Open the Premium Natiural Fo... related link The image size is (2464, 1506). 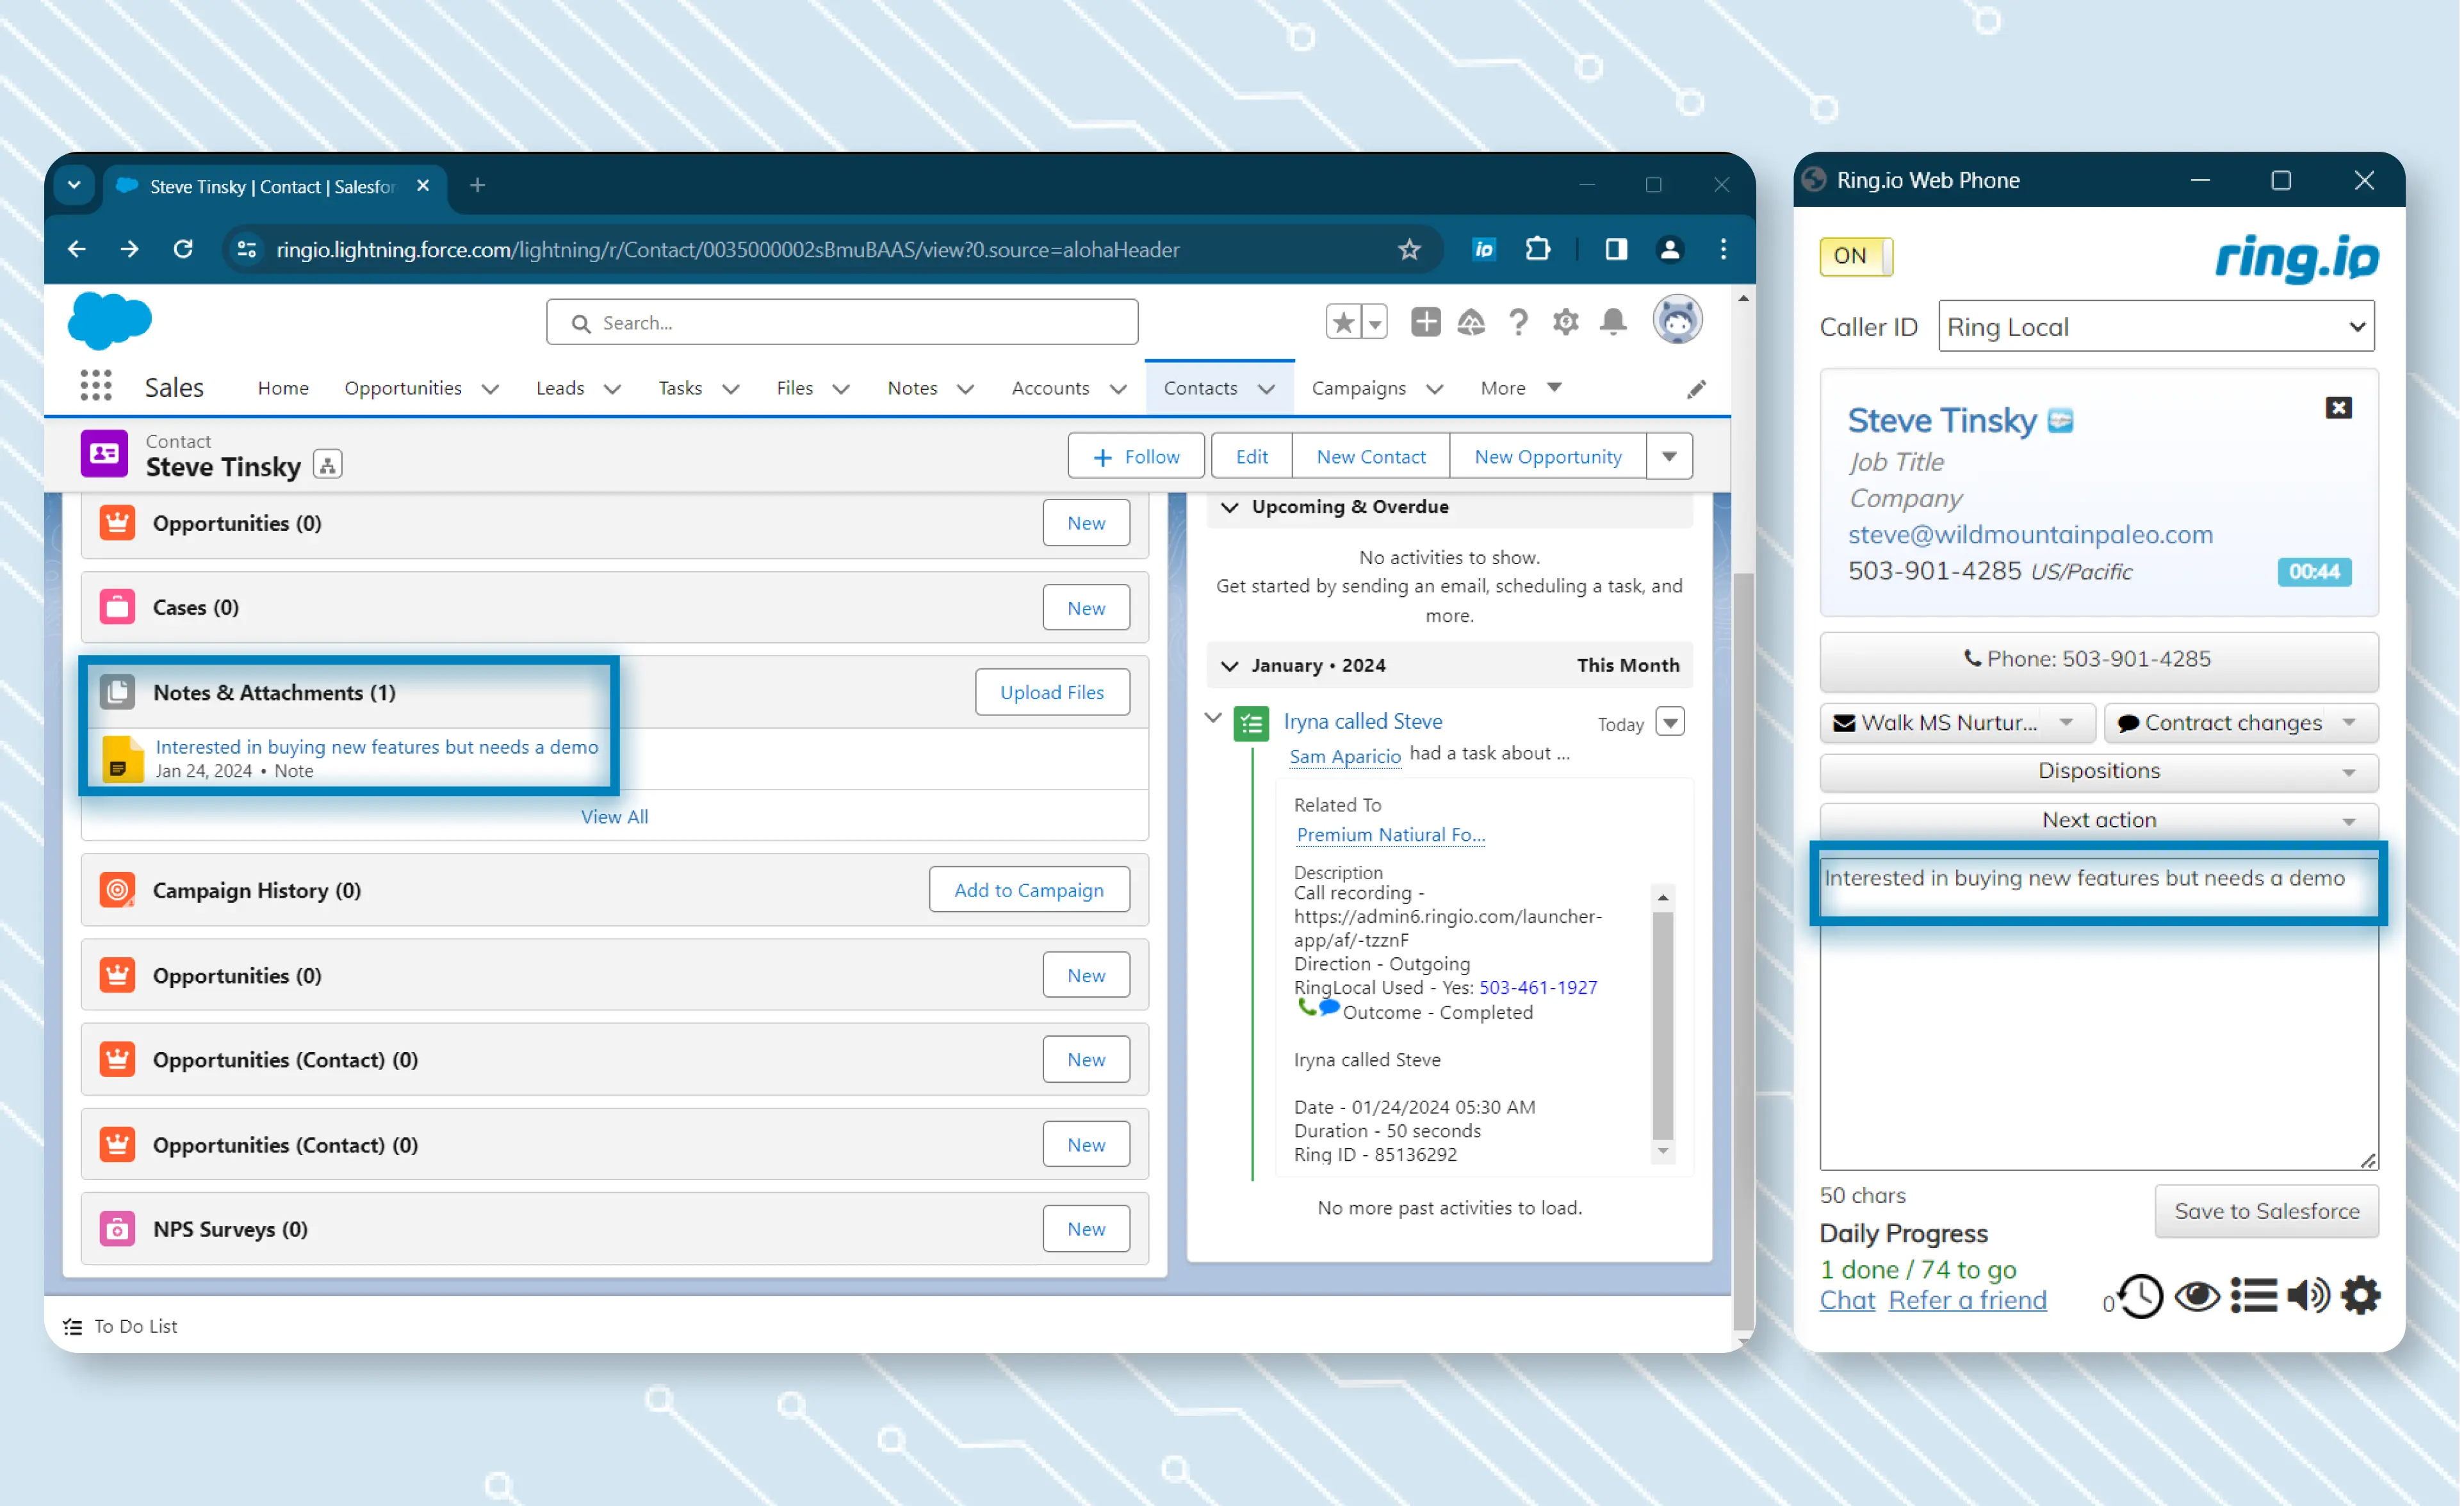click(x=1390, y=834)
